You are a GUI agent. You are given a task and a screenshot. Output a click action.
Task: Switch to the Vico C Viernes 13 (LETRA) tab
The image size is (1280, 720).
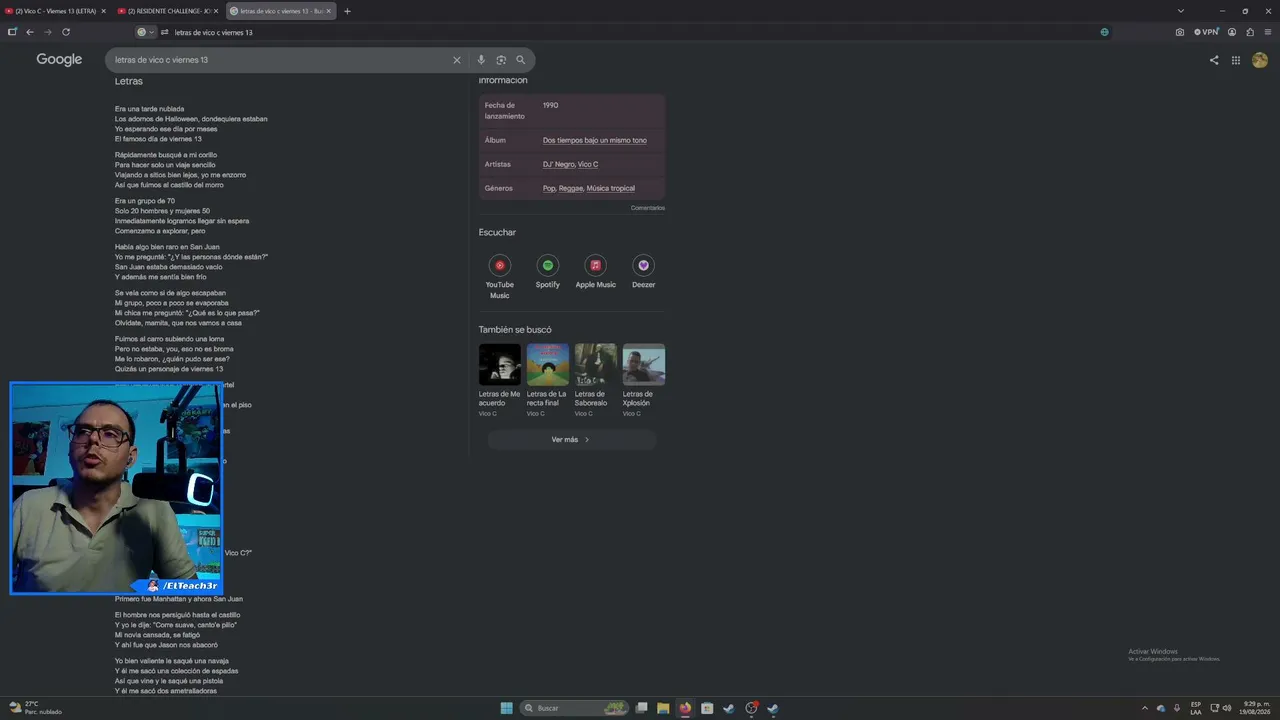pyautogui.click(x=56, y=11)
